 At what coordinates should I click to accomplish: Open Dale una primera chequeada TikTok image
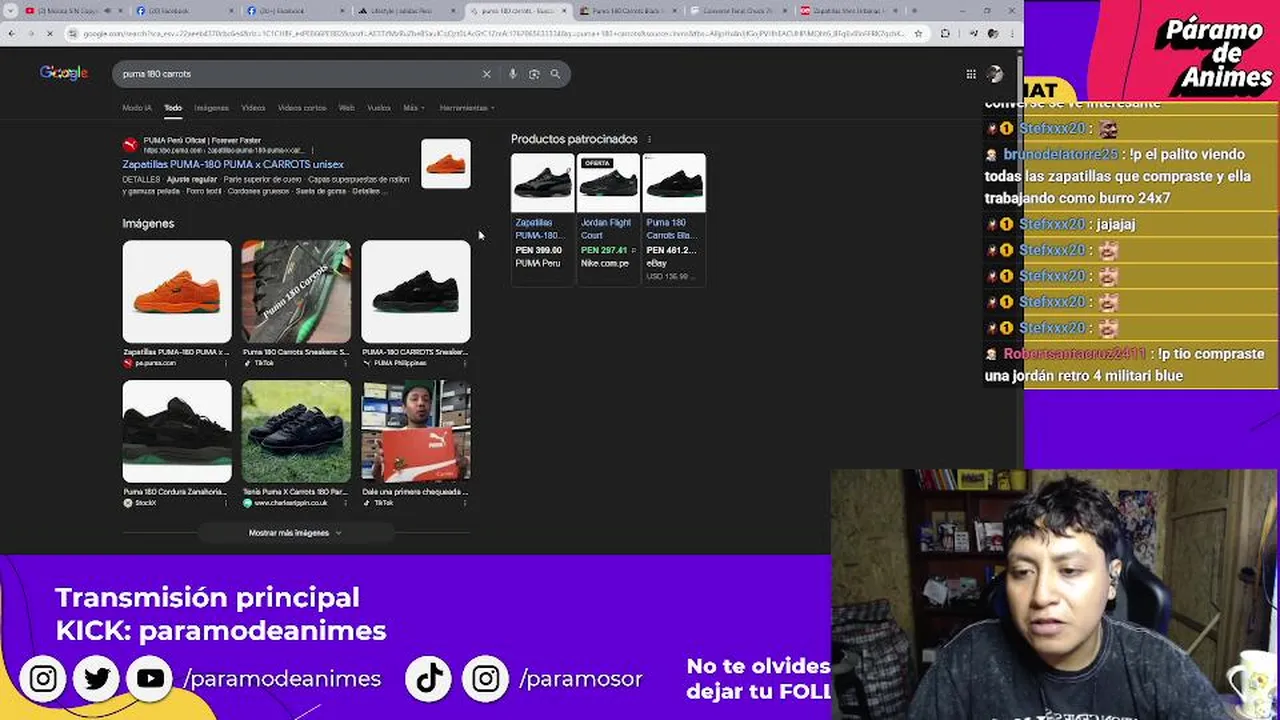coord(416,431)
